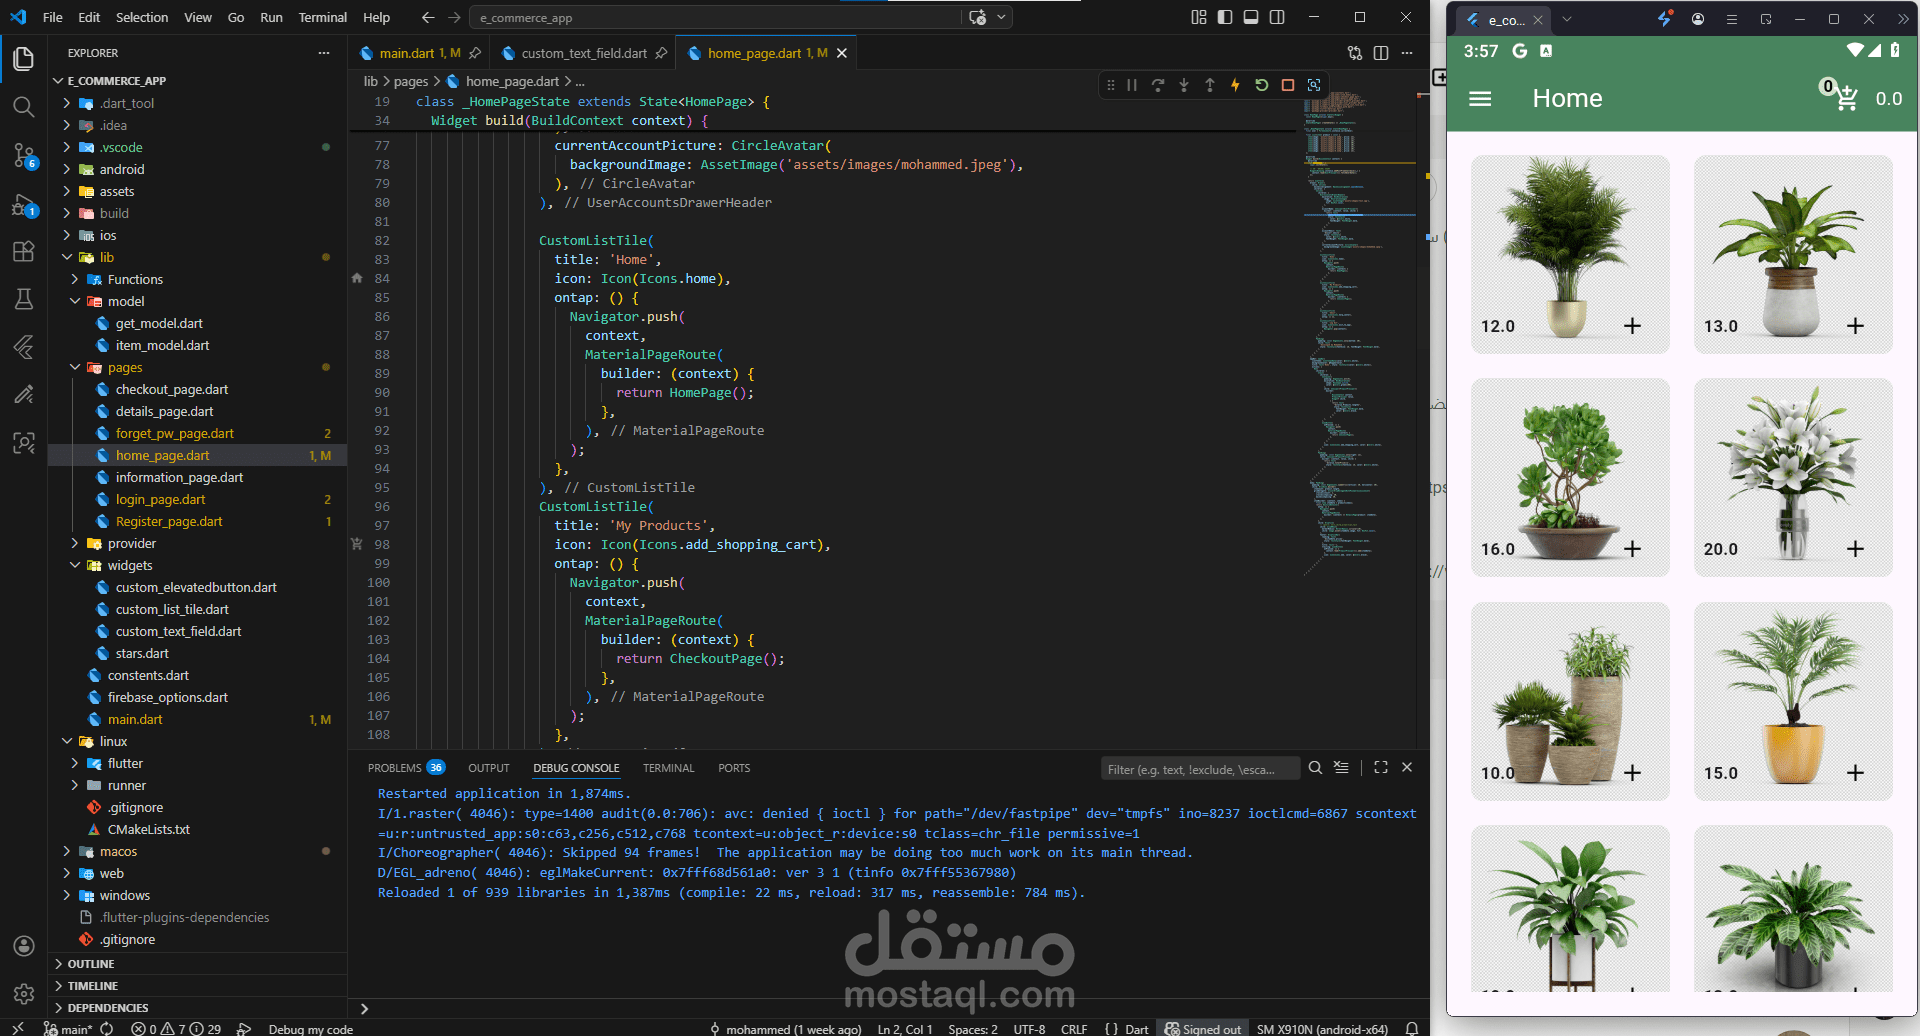Open Explorer's Views and More Actions menu
This screenshot has height=1036, width=1920.
click(323, 53)
